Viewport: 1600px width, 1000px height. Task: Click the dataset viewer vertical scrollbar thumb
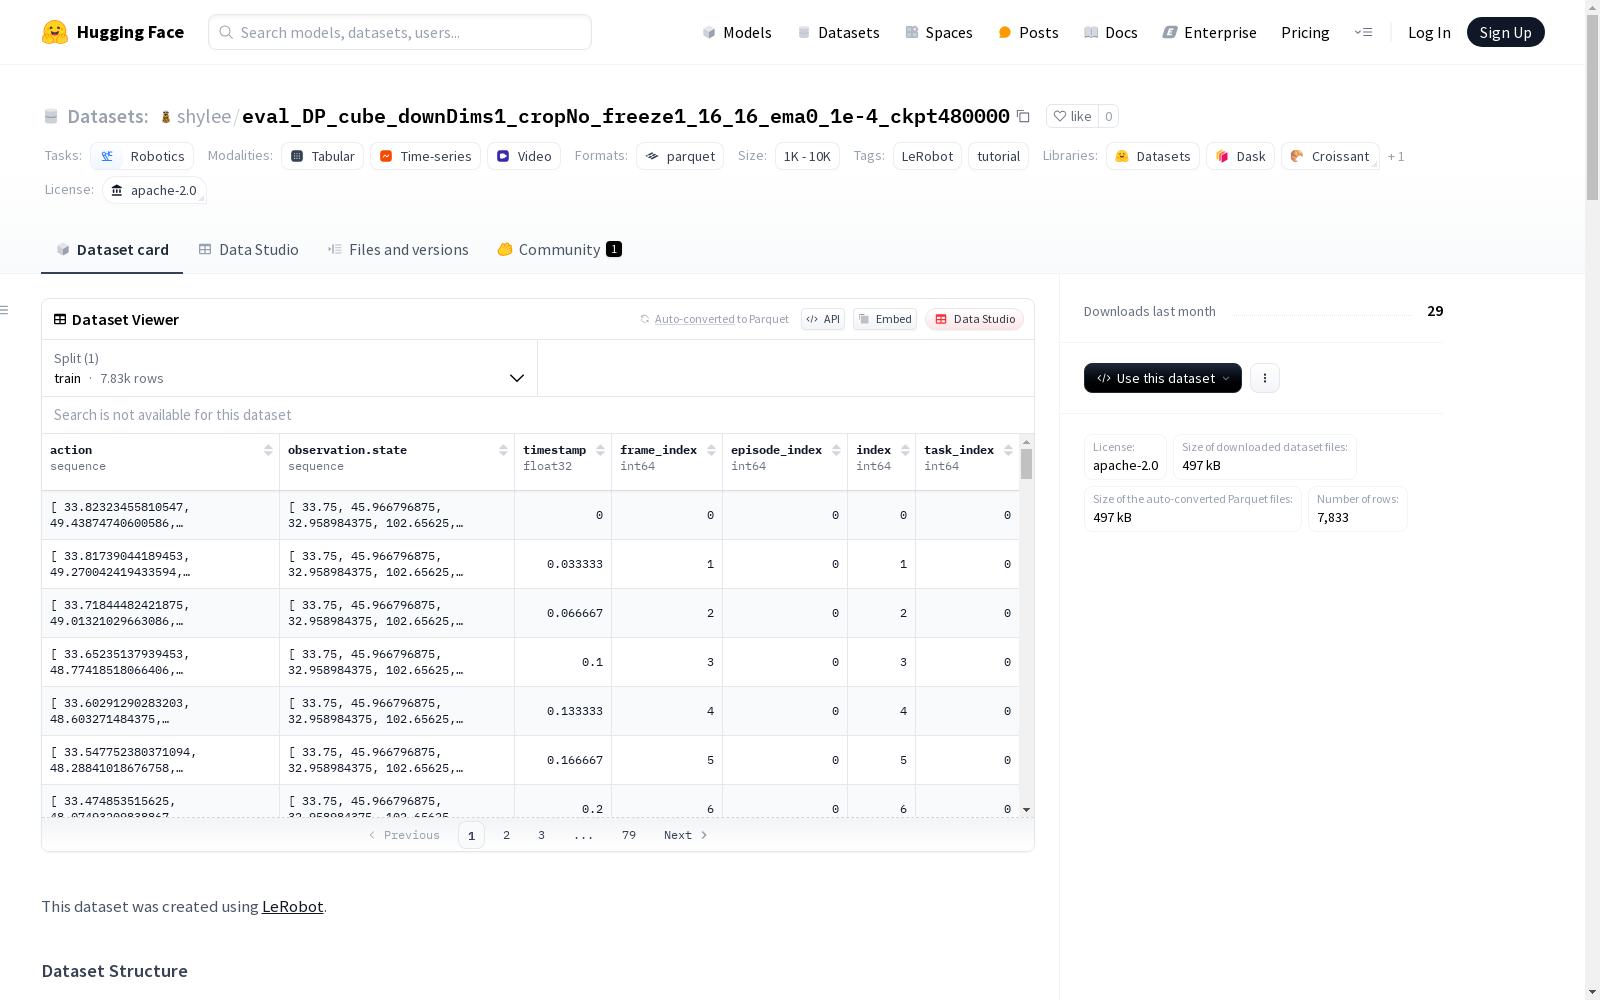click(x=1026, y=464)
